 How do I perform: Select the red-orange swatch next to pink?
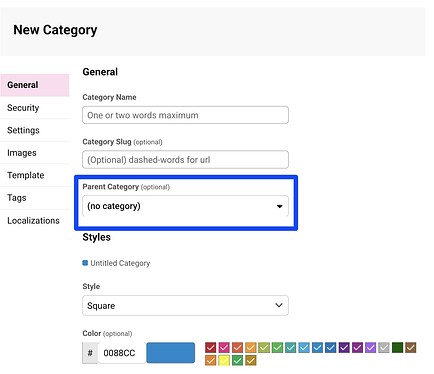pyautogui.click(x=237, y=348)
